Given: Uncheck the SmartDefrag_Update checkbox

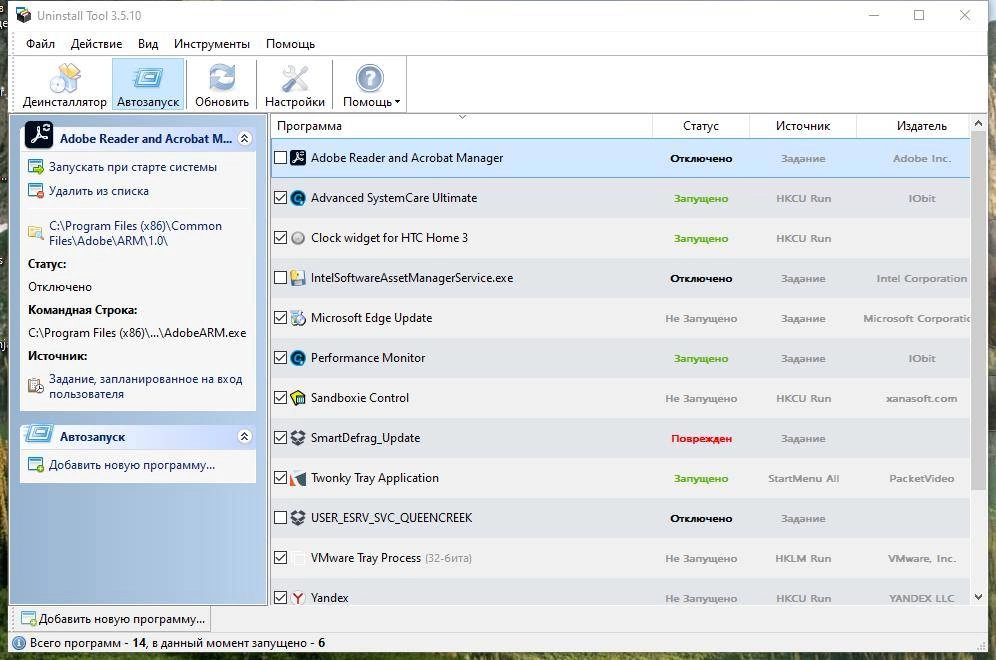Looking at the screenshot, I should pos(280,438).
